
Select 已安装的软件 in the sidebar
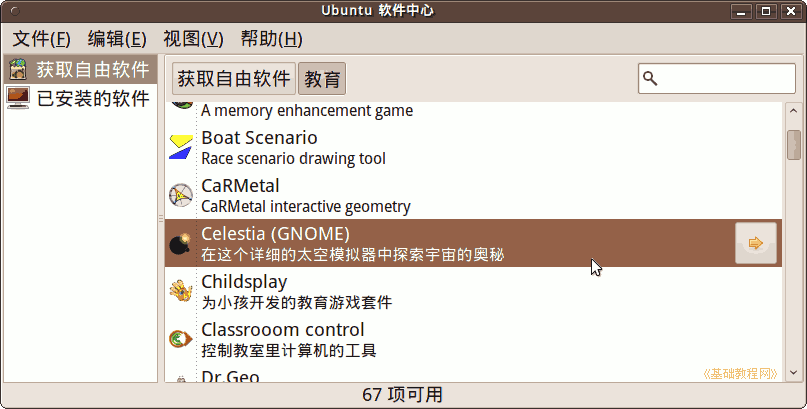pos(80,98)
